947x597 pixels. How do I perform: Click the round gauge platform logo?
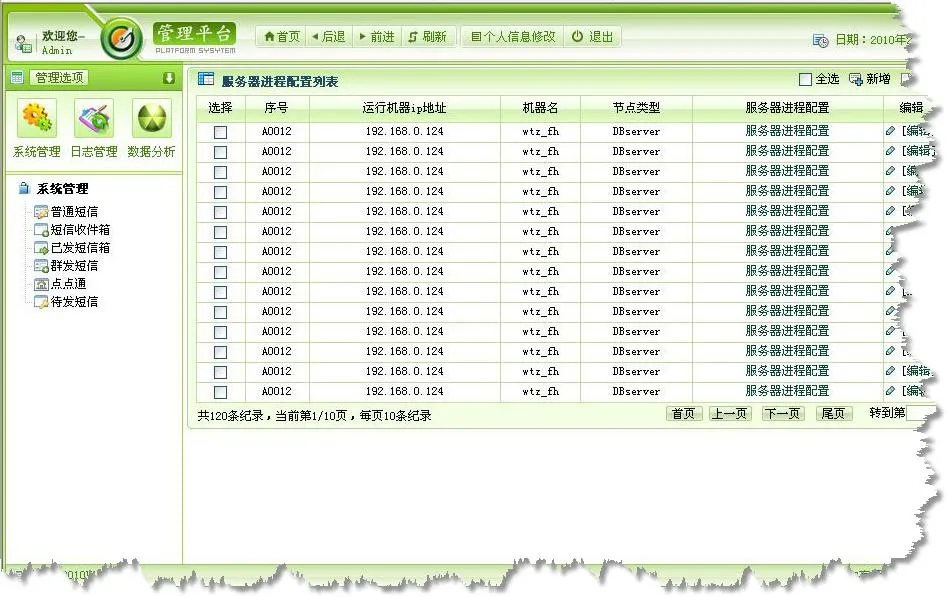[121, 38]
